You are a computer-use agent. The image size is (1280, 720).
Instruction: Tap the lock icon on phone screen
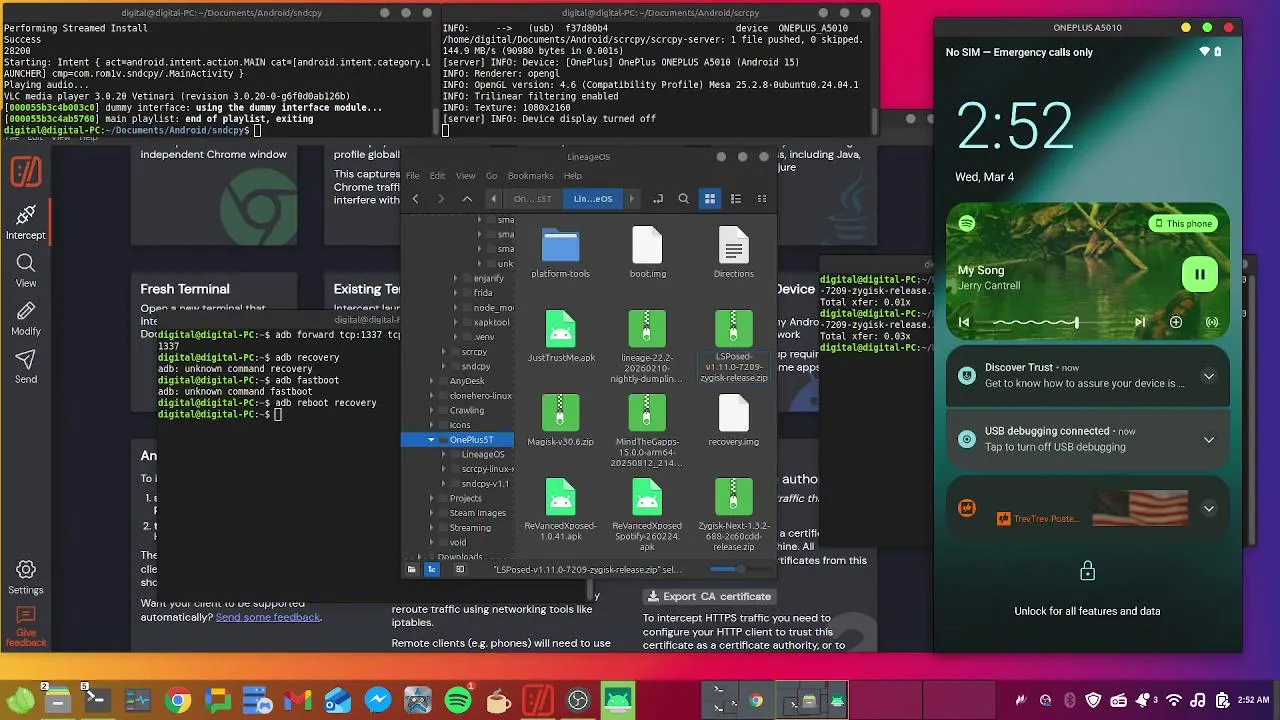[1087, 571]
